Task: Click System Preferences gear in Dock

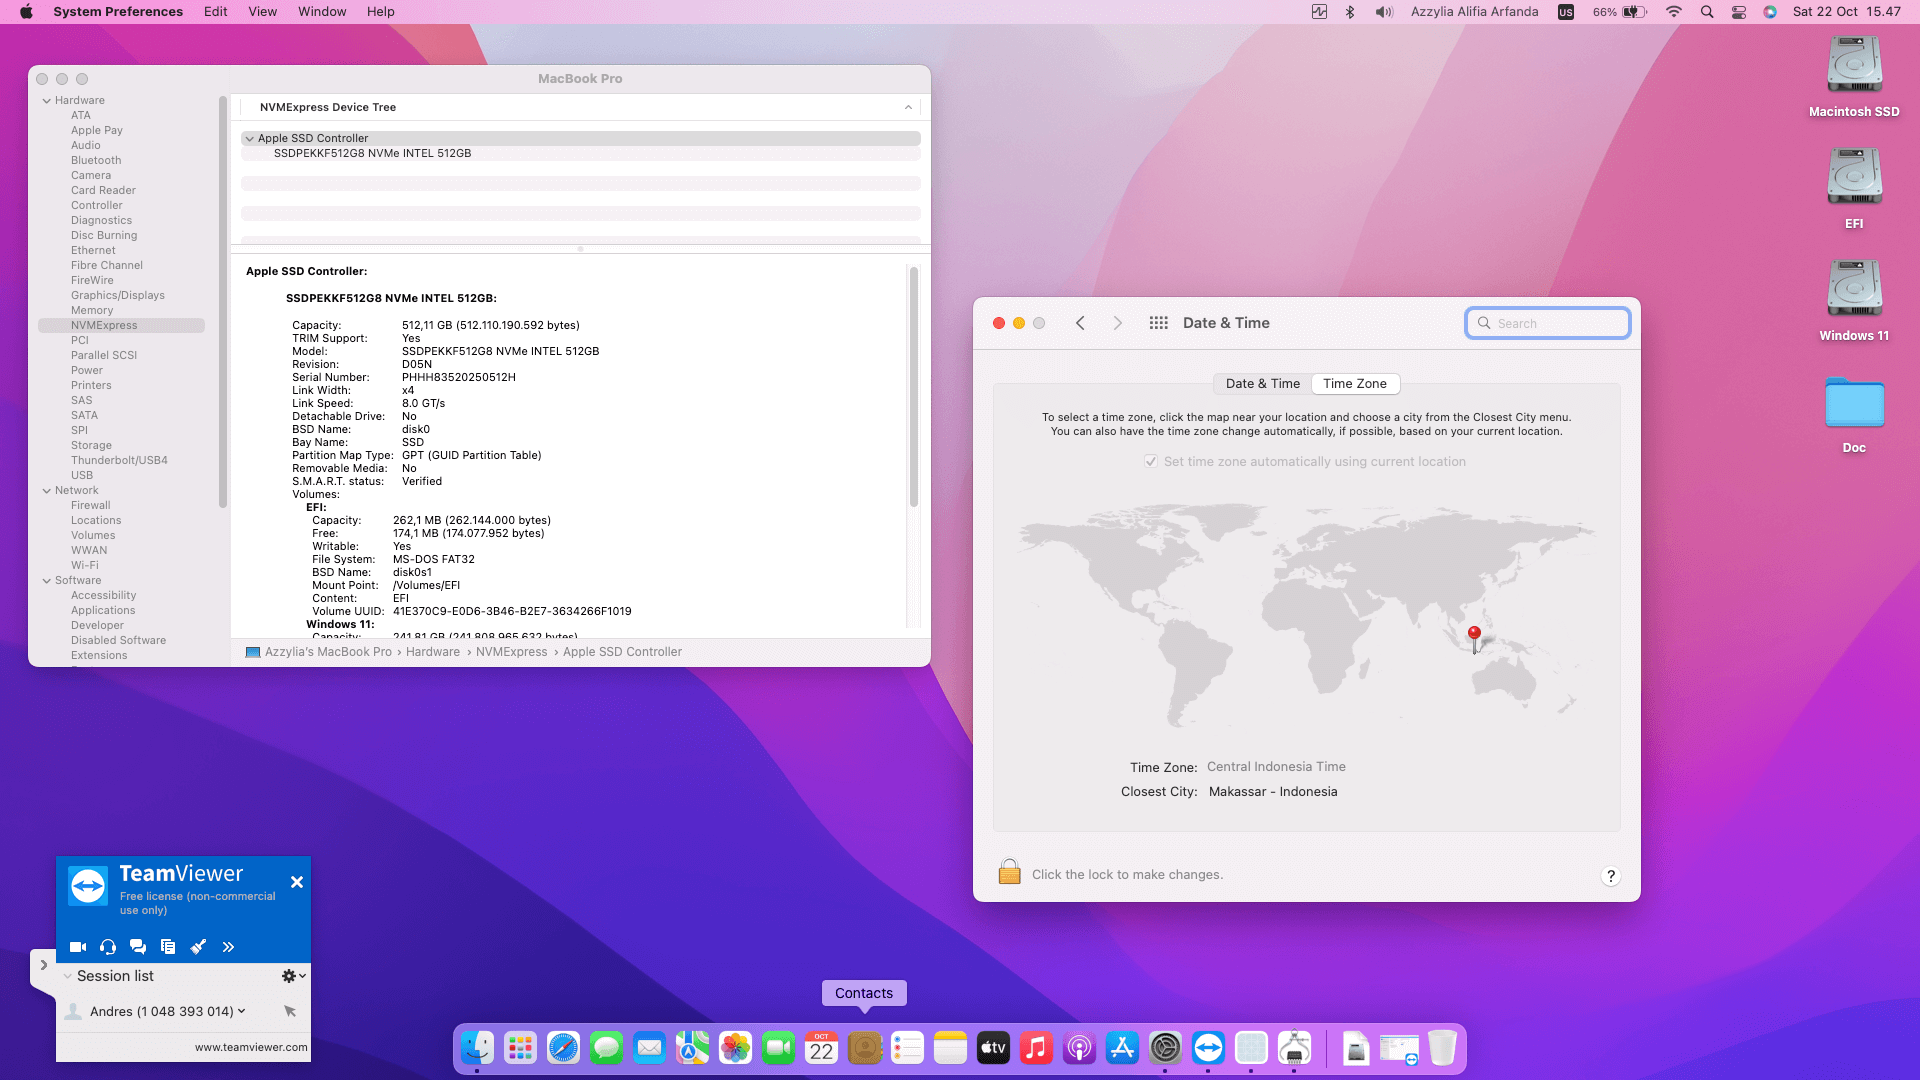Action: (x=1165, y=1048)
